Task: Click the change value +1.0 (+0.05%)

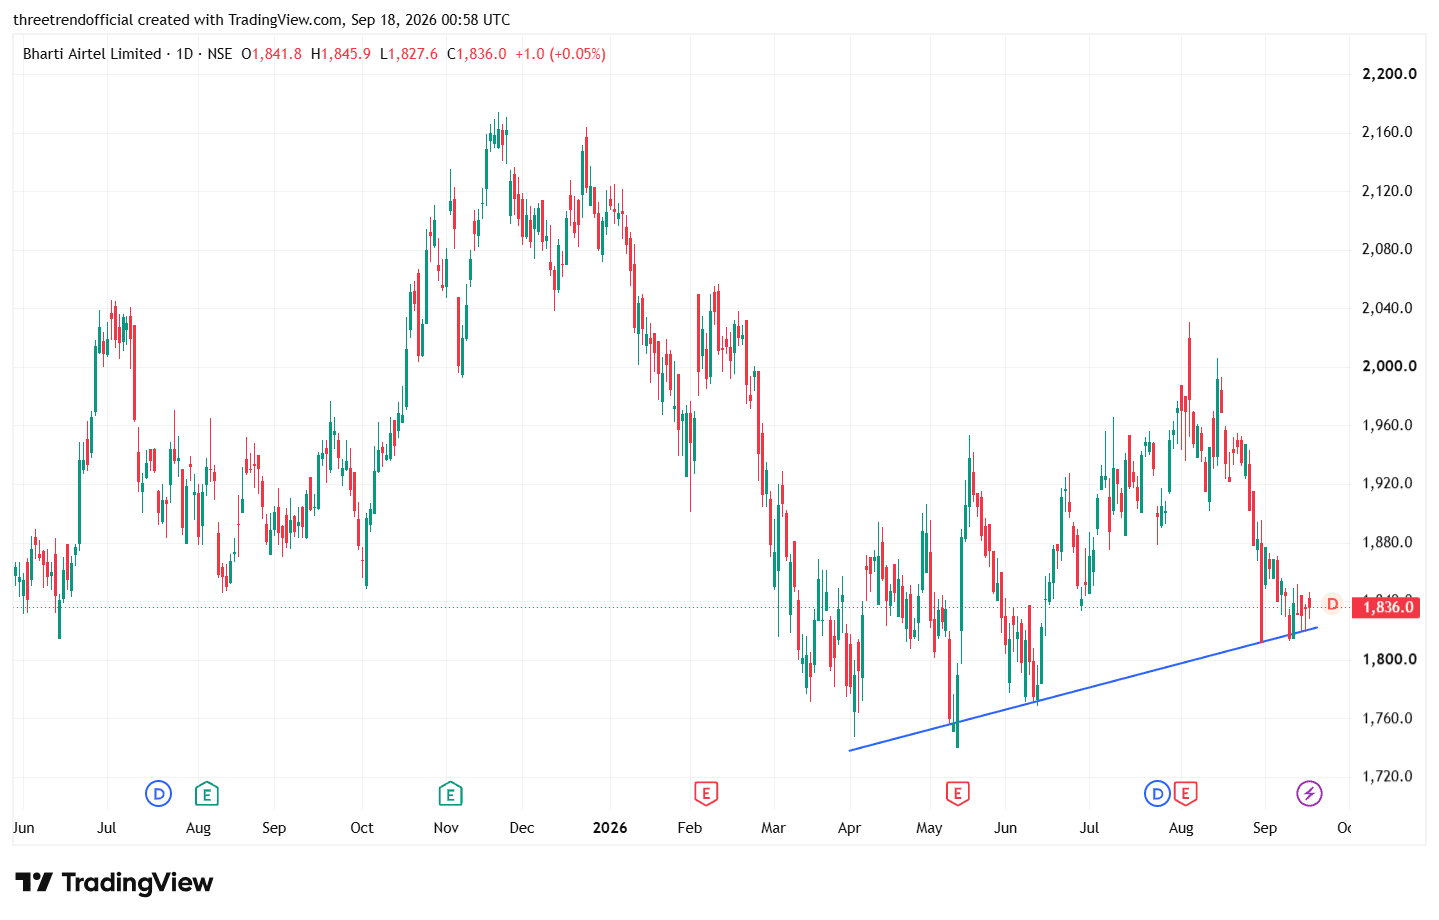Action: pos(560,54)
